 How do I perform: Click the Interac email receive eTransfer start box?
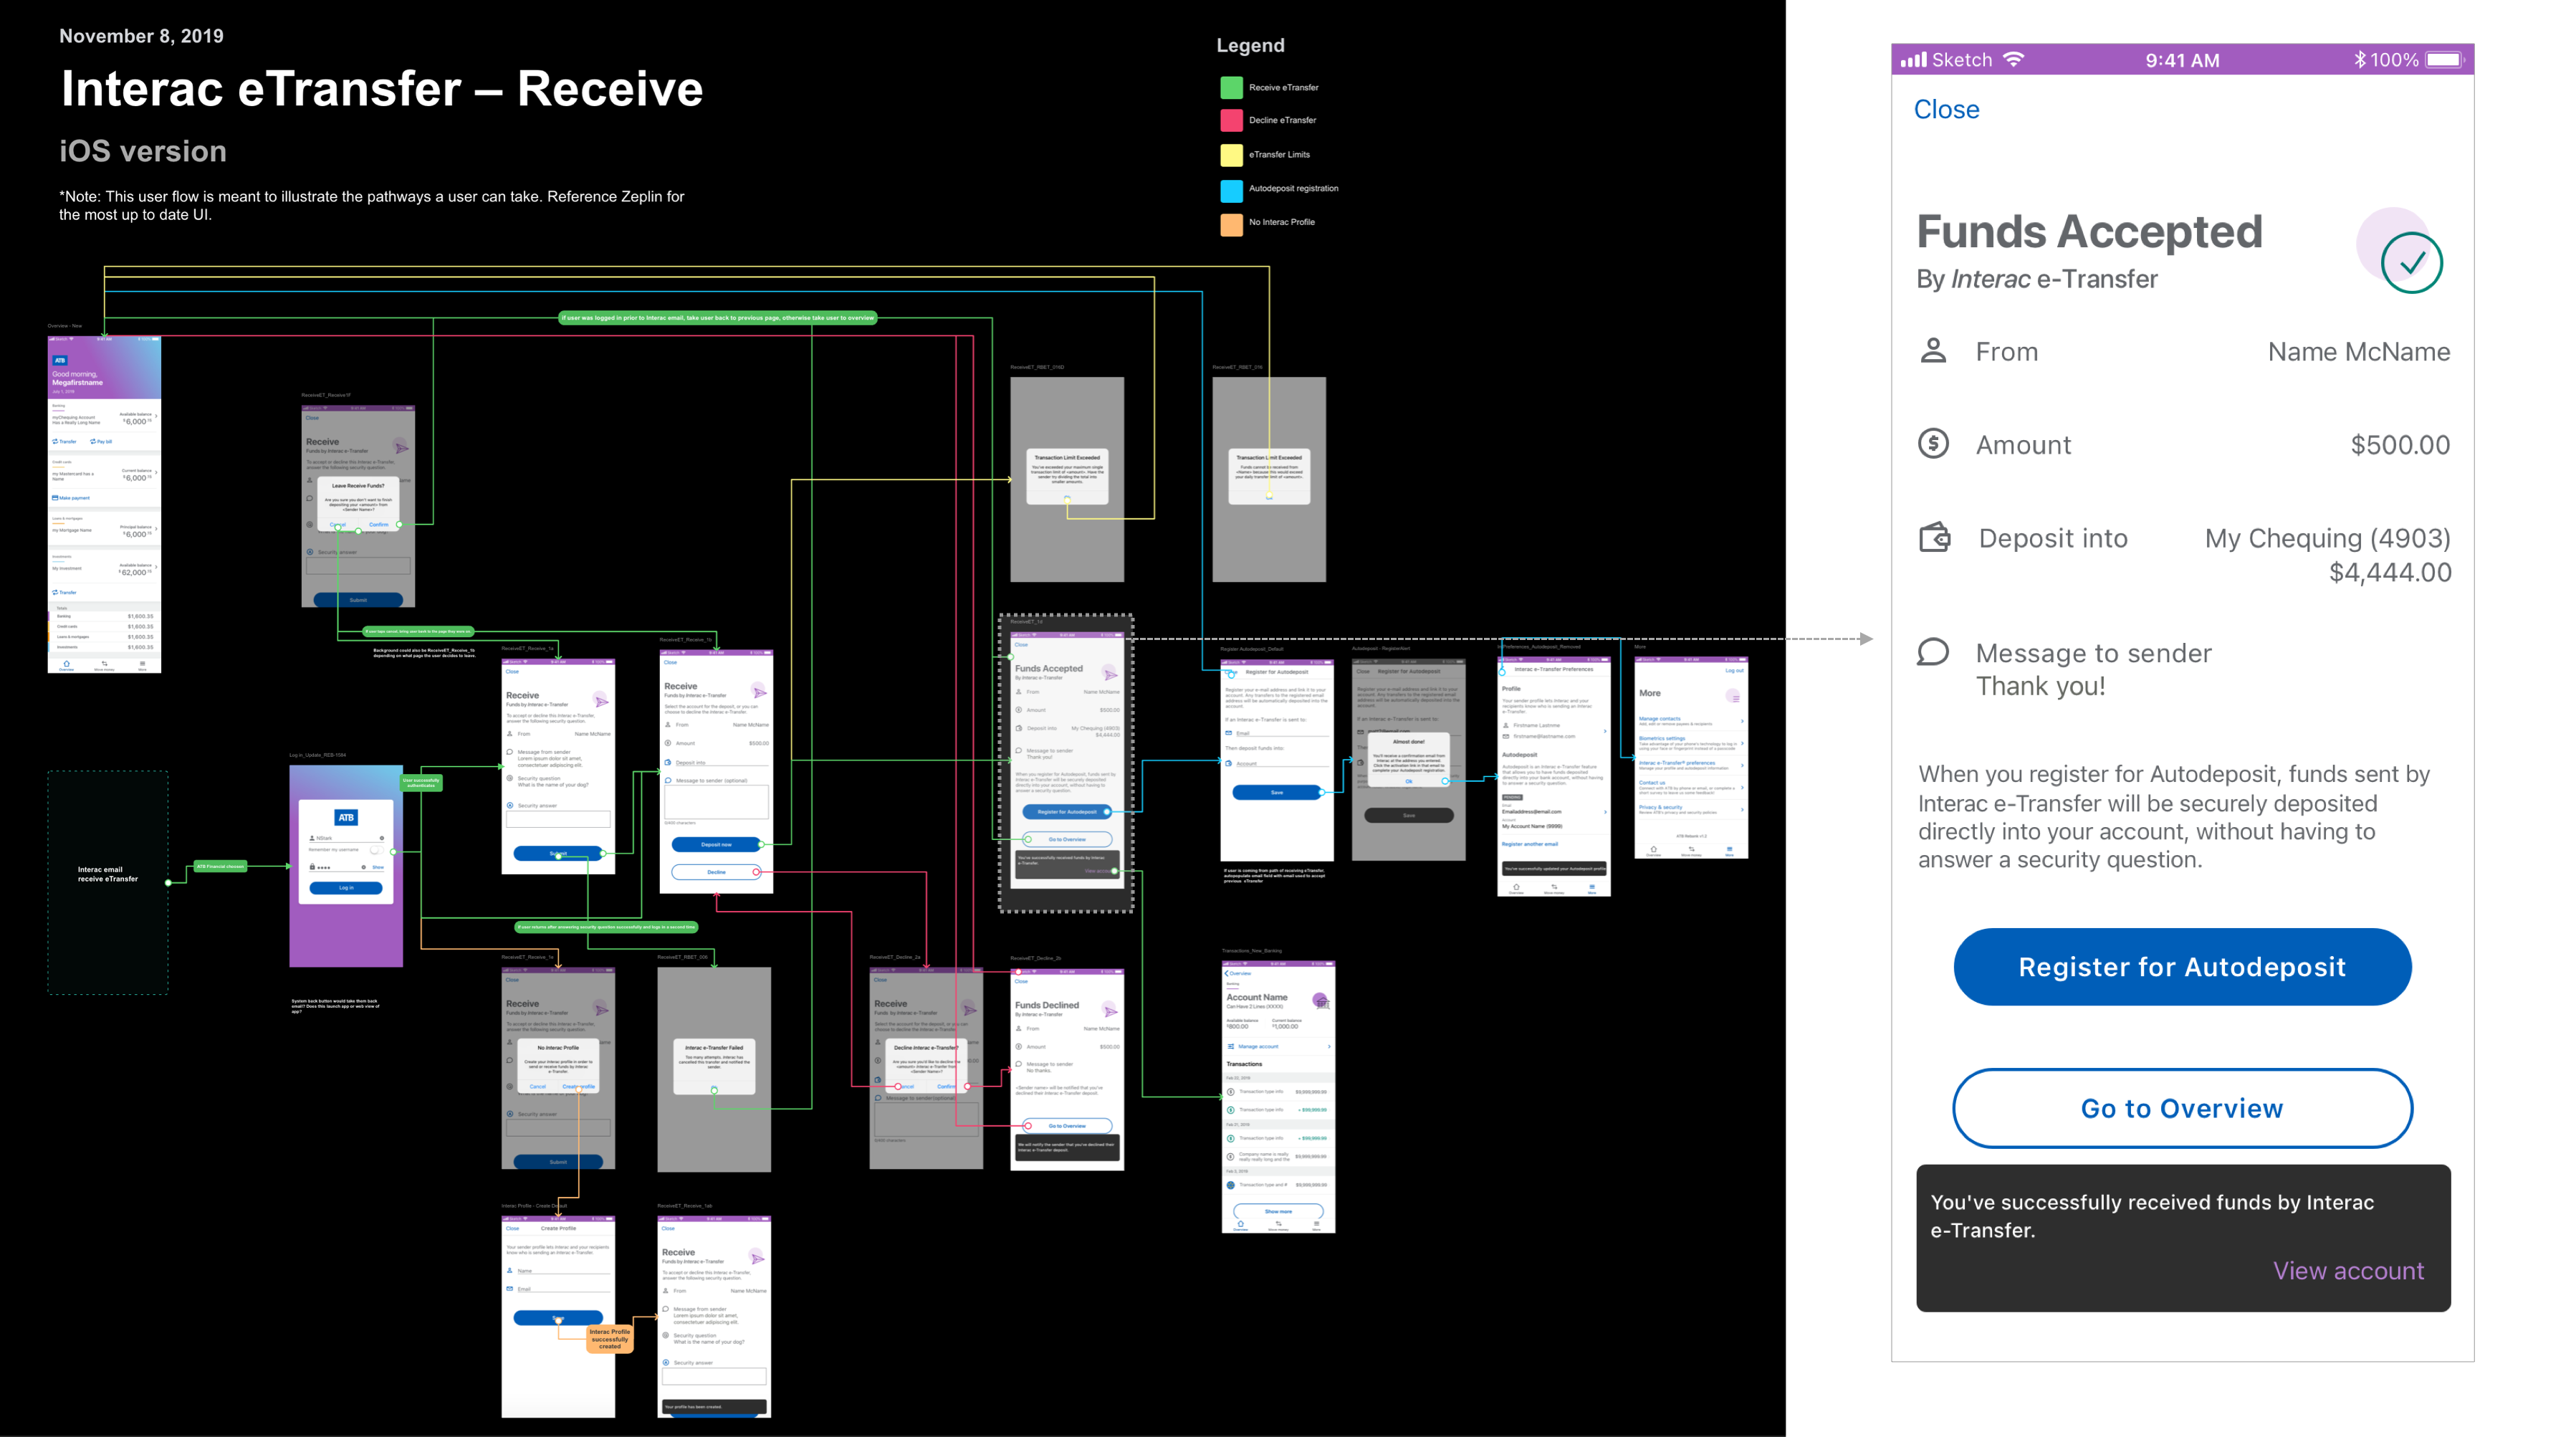tap(108, 882)
